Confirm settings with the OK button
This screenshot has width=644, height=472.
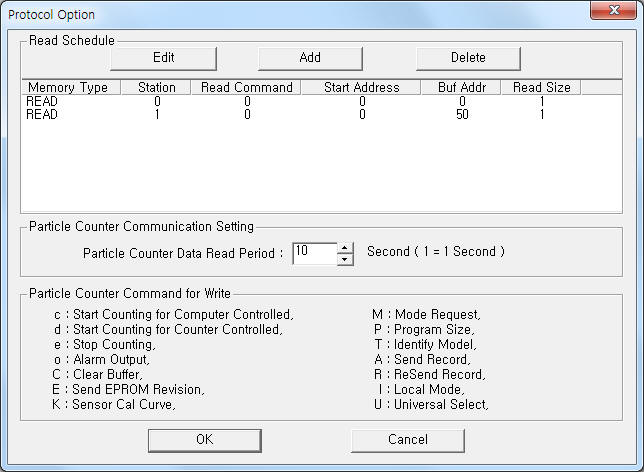[205, 440]
